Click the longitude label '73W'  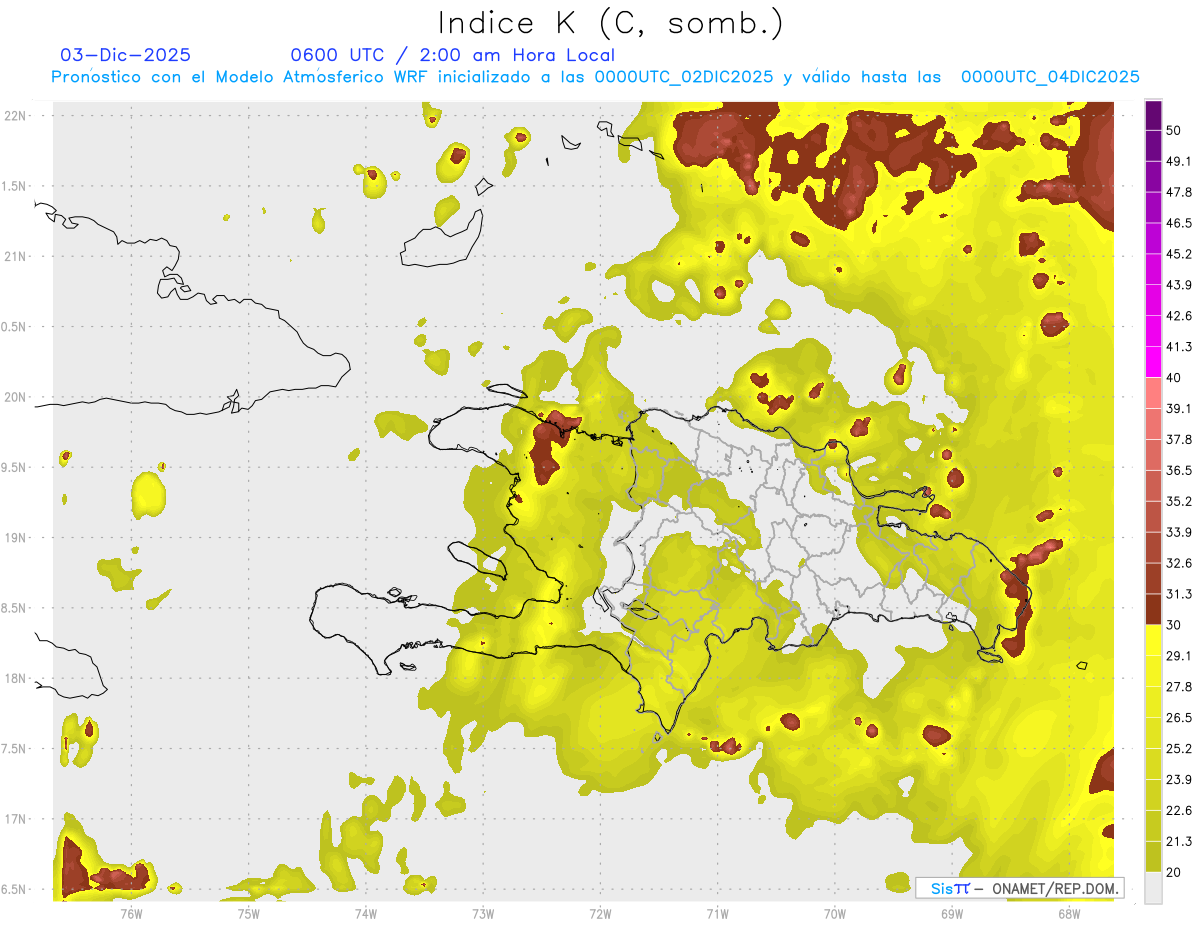click(483, 912)
